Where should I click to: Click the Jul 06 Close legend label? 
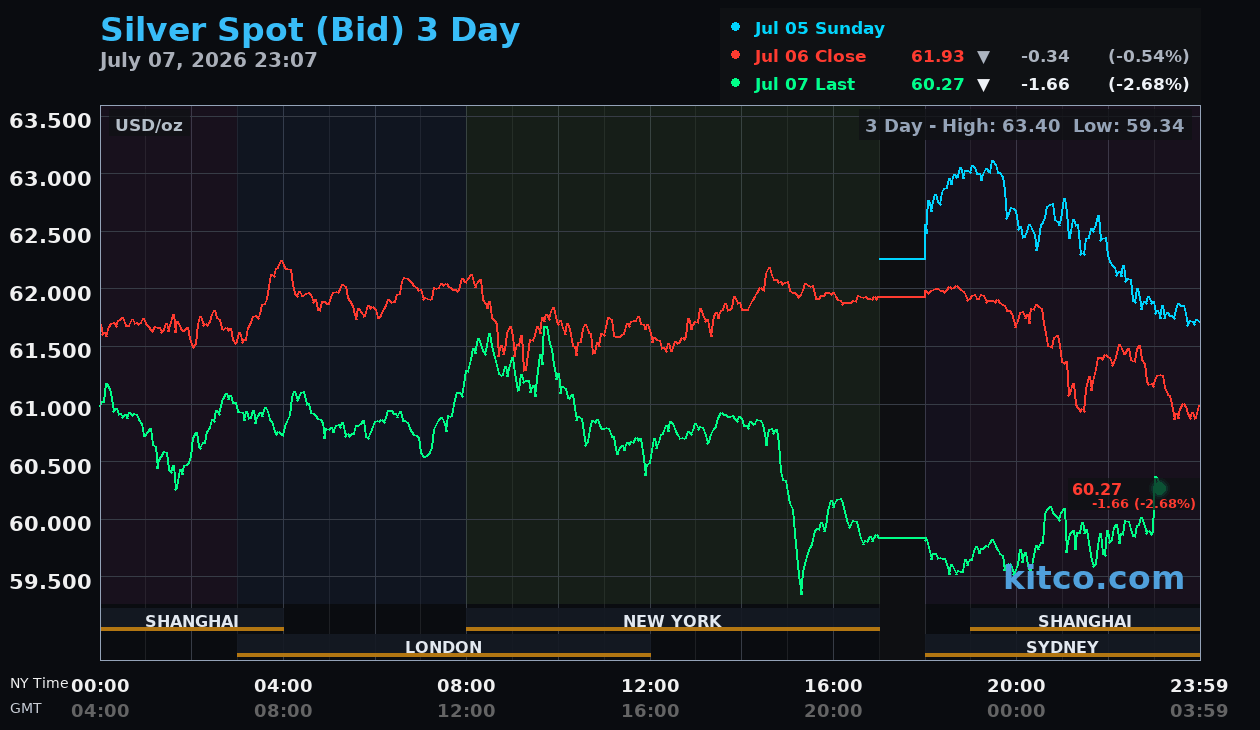click(x=810, y=56)
